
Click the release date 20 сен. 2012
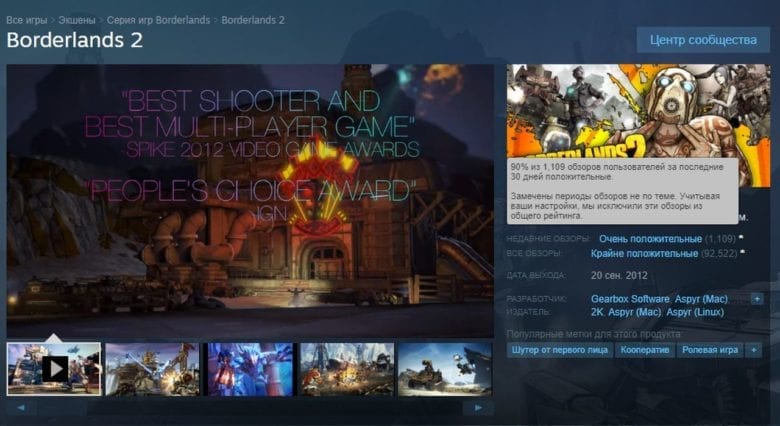(619, 276)
